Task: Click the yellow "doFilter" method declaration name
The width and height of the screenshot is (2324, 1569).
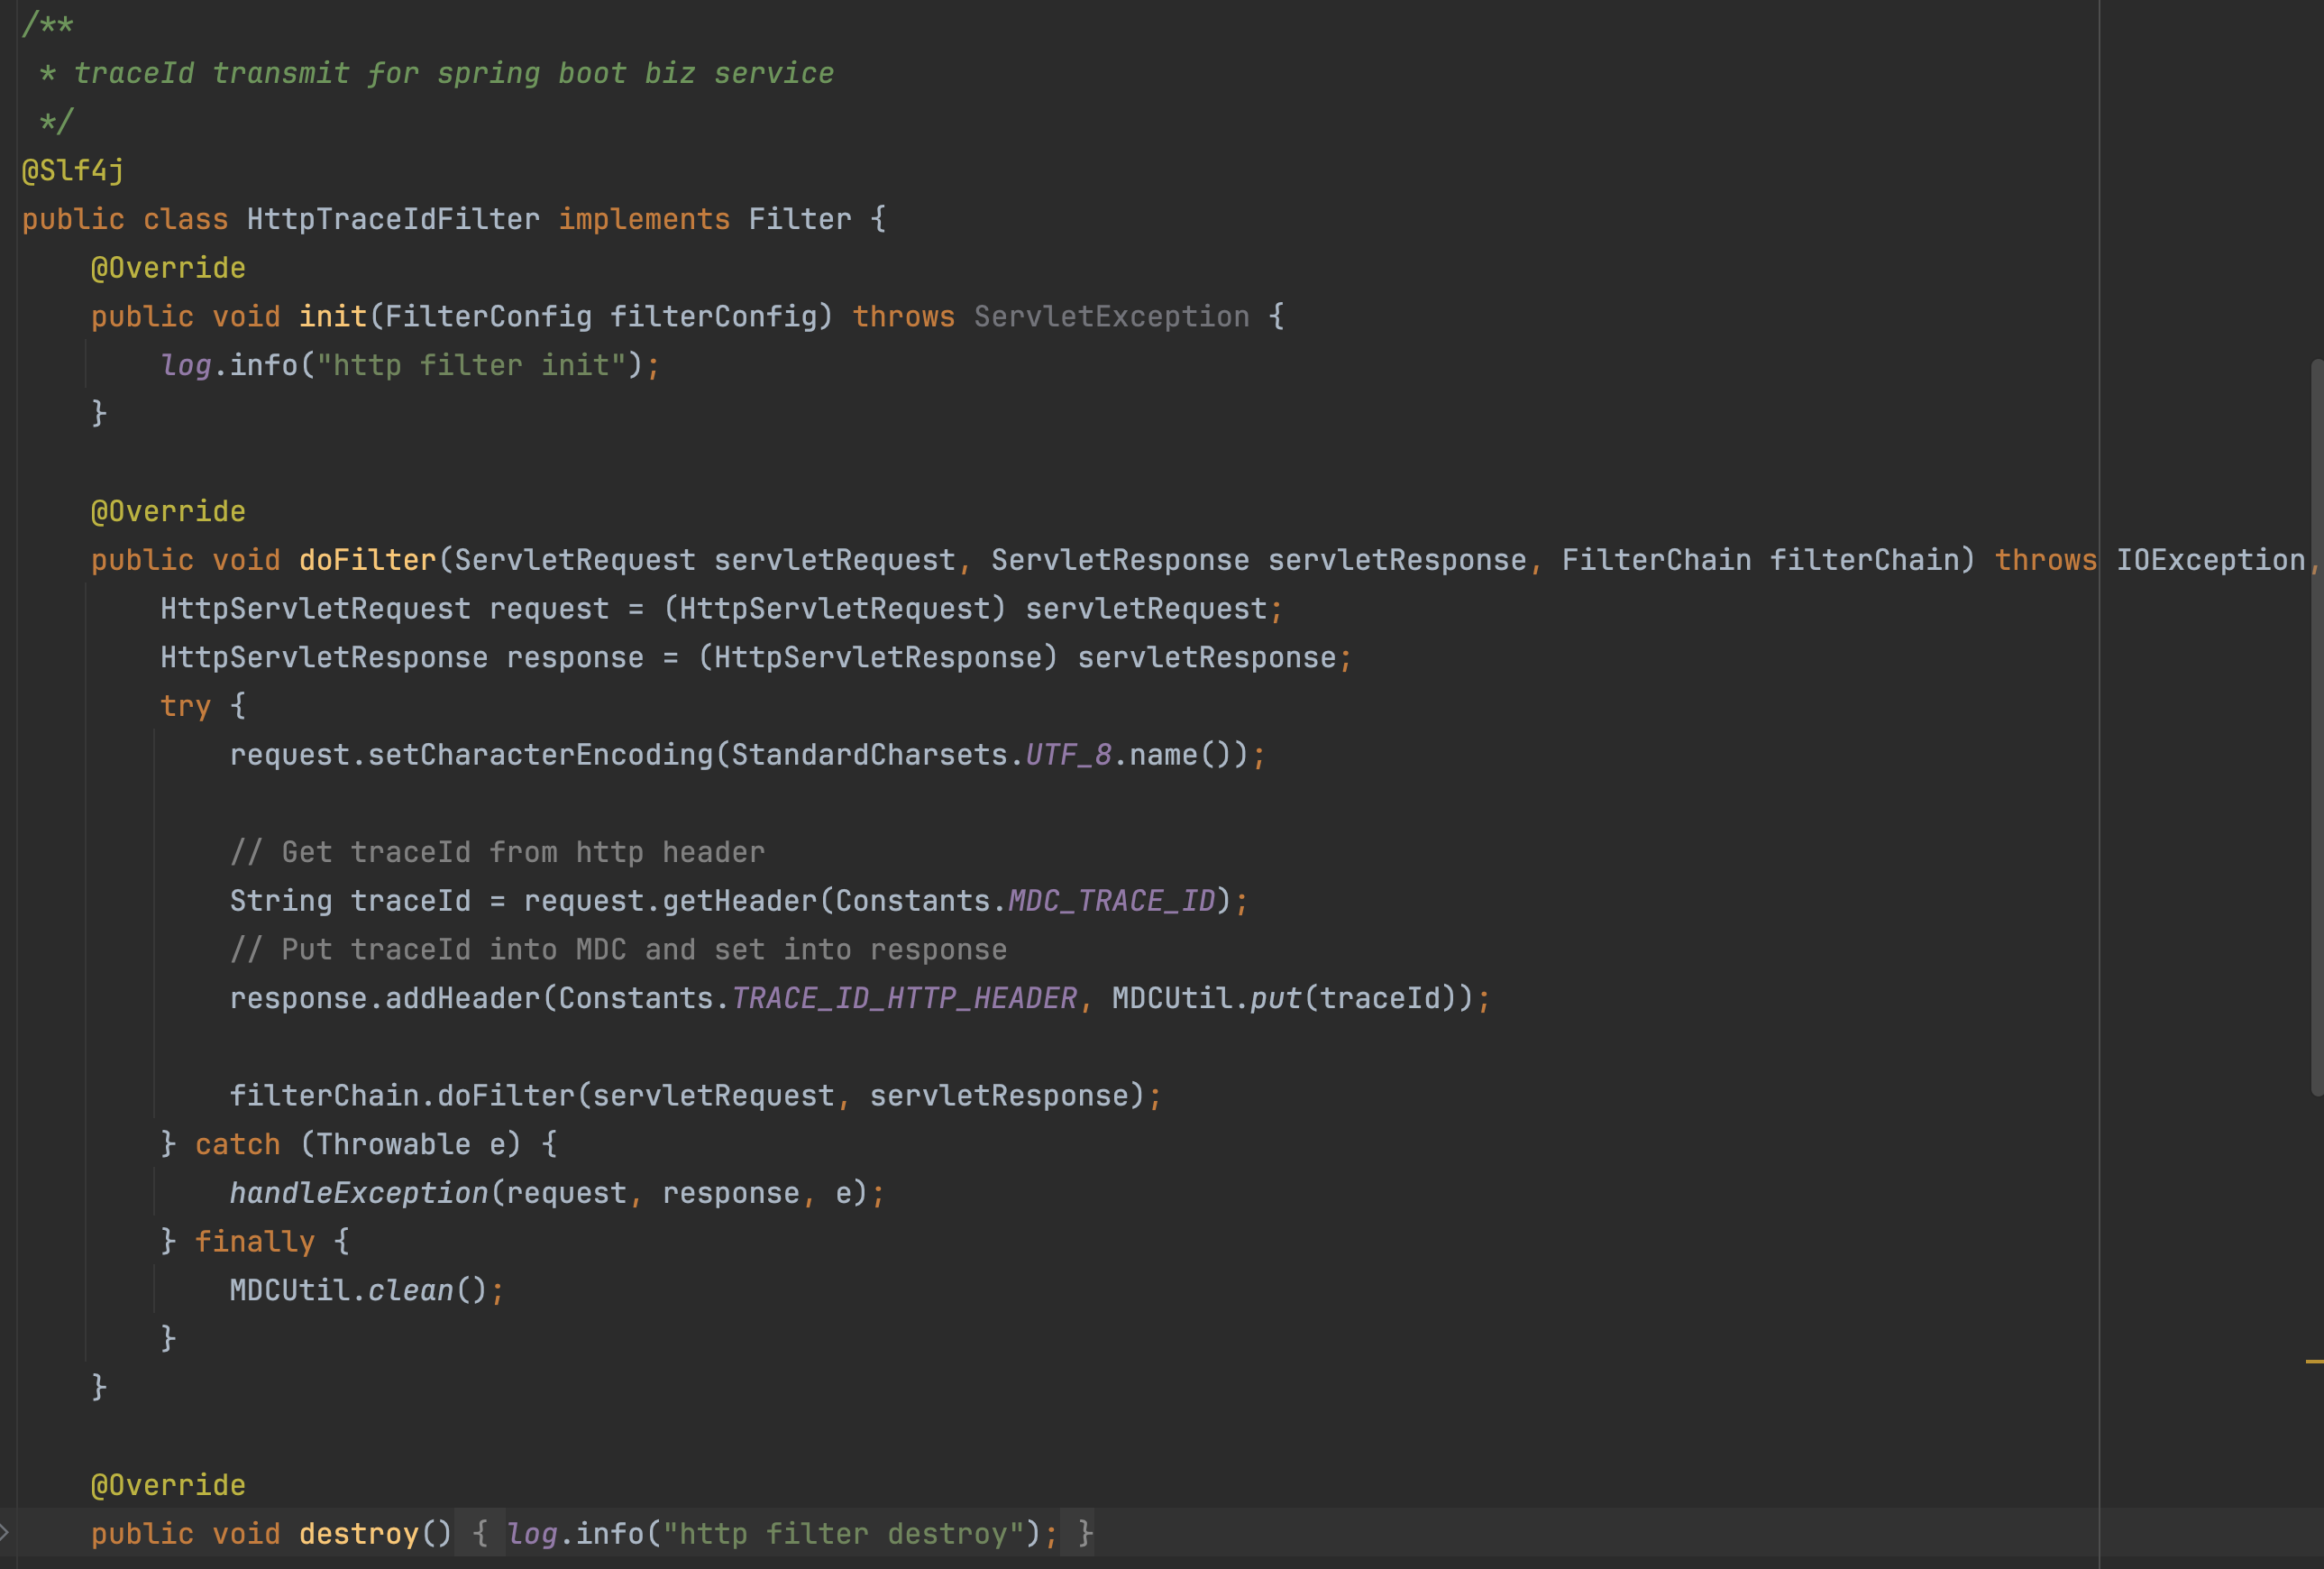Action: click(x=367, y=560)
